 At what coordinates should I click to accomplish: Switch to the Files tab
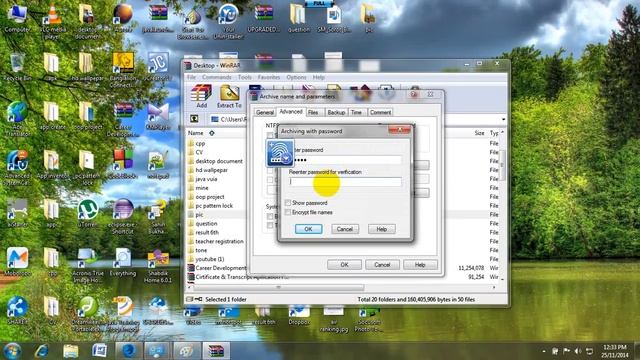pyautogui.click(x=313, y=112)
